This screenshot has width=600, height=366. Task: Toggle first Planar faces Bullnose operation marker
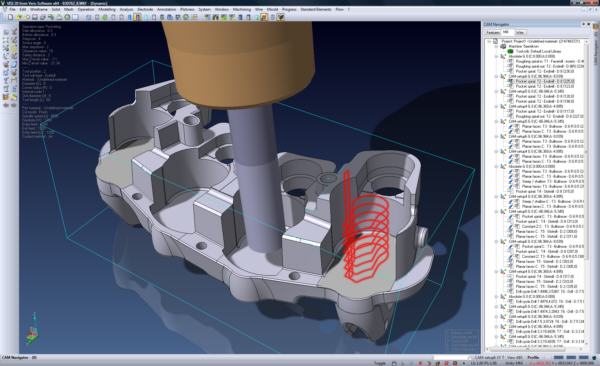(511, 126)
